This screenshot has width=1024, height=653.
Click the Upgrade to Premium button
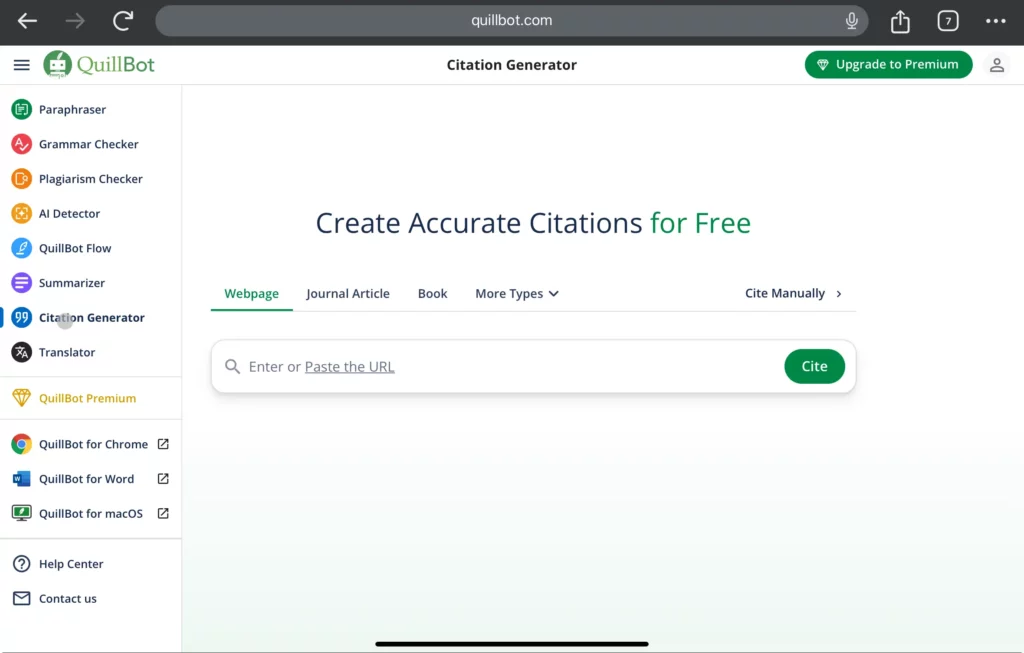[888, 65]
